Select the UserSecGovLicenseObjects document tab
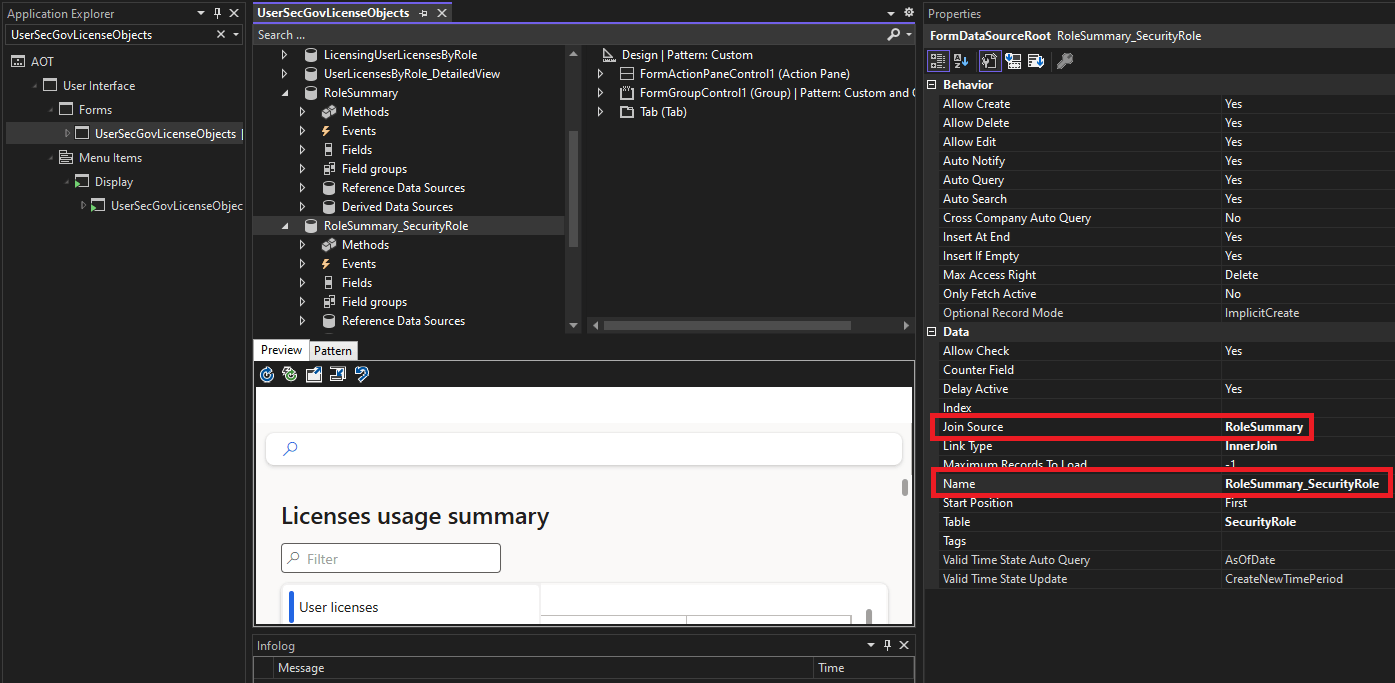 333,12
